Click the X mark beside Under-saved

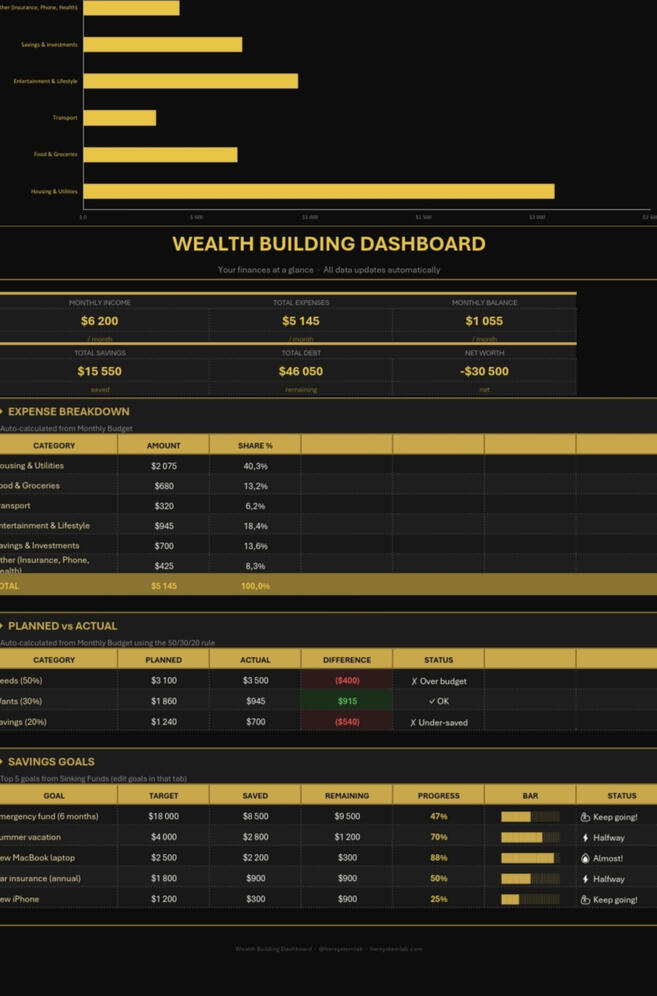click(414, 722)
